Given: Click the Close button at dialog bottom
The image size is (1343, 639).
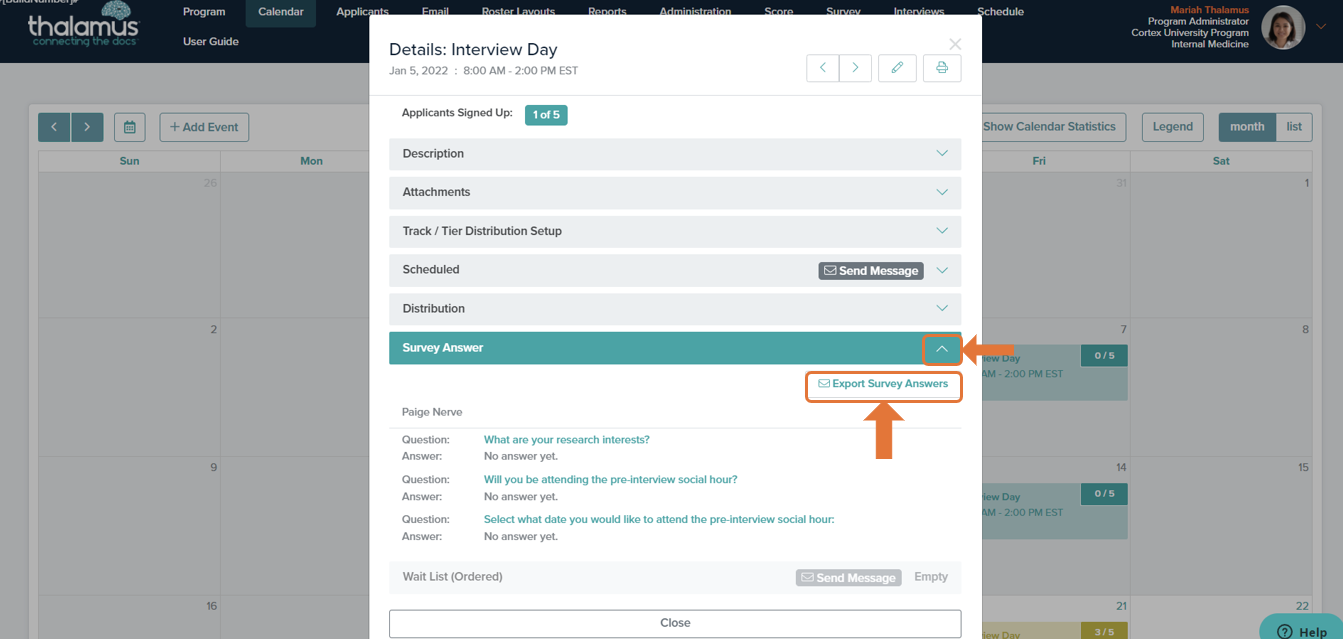Looking at the screenshot, I should click(675, 623).
